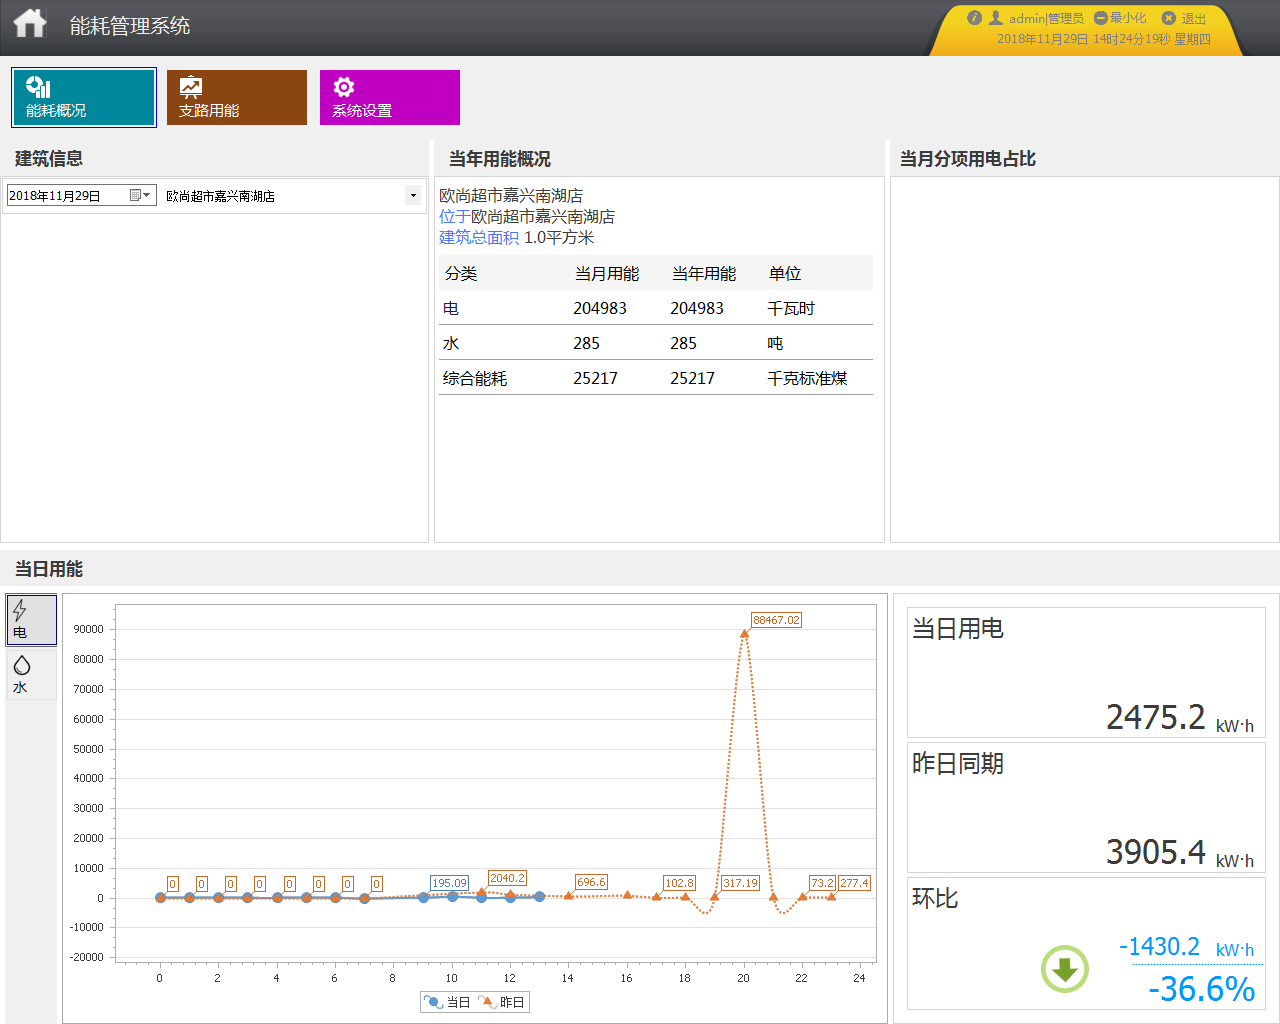Click the 退出 exit icon
The image size is (1280, 1024).
tap(1168, 18)
